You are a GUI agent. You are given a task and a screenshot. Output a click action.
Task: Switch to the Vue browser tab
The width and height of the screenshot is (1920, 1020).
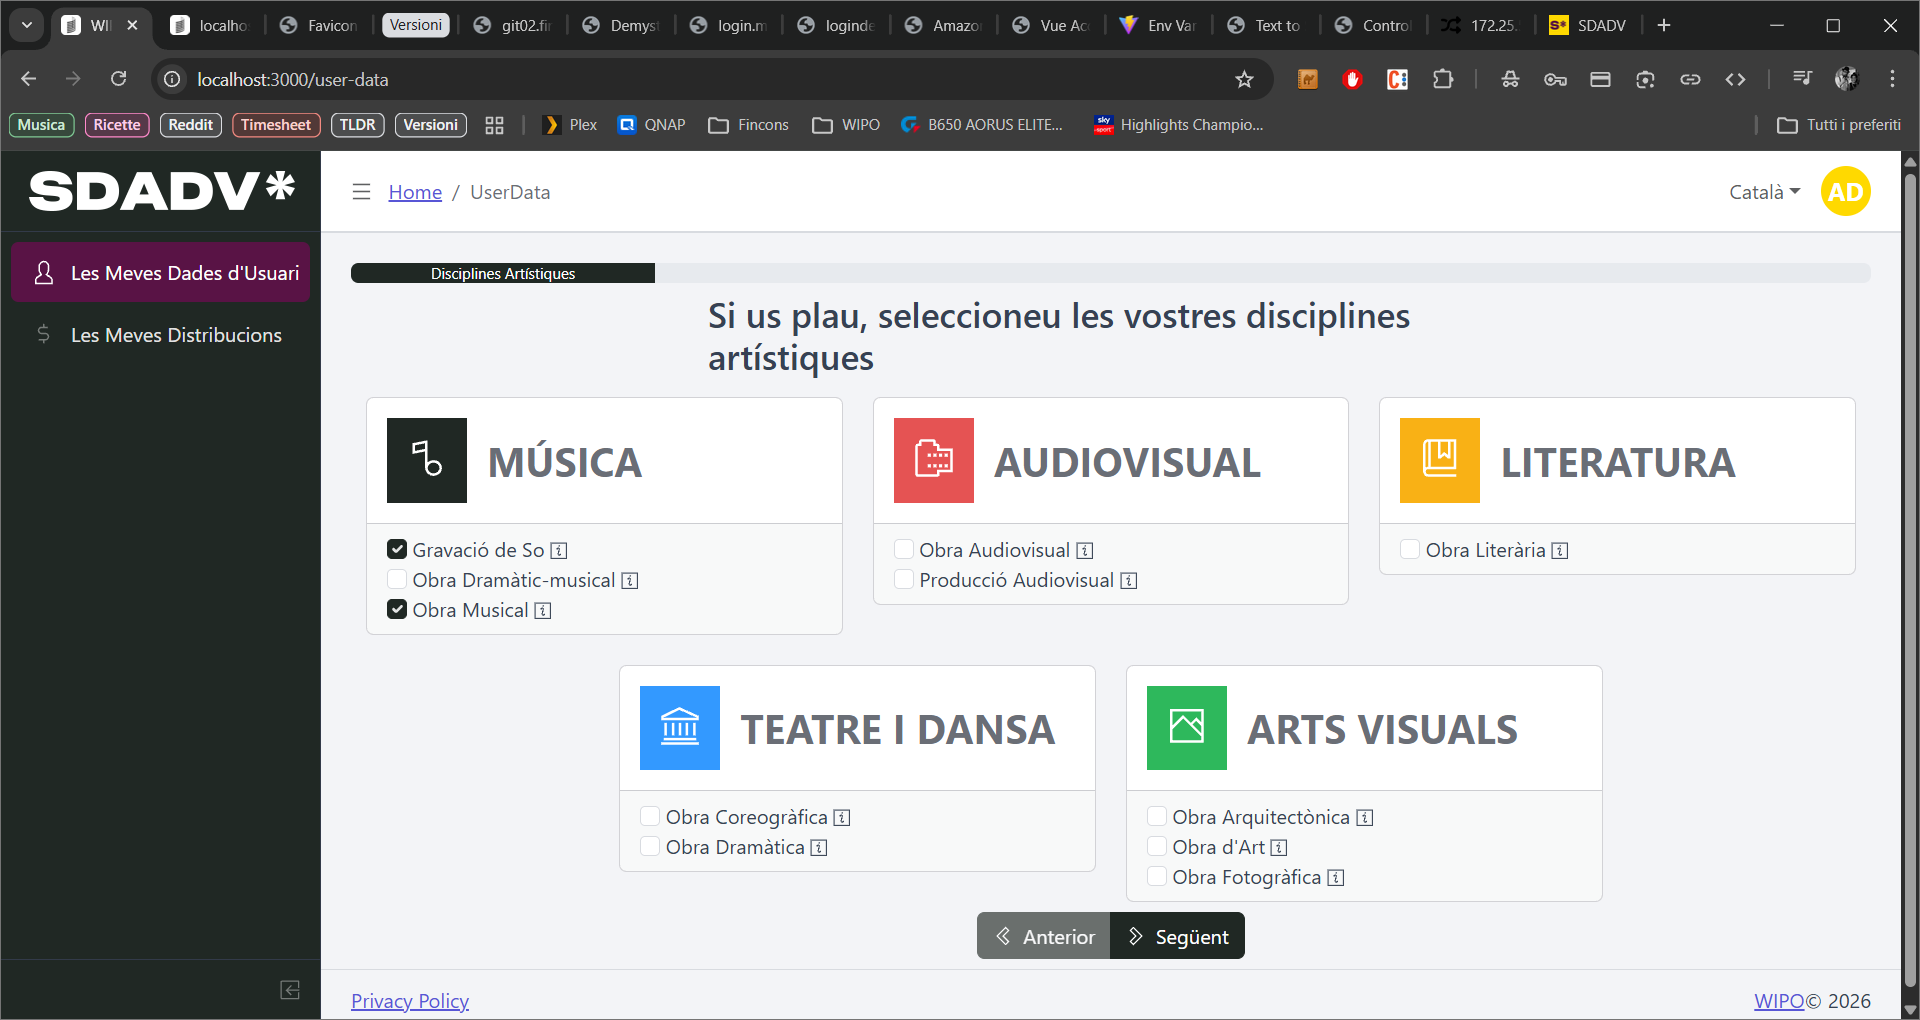click(1051, 25)
